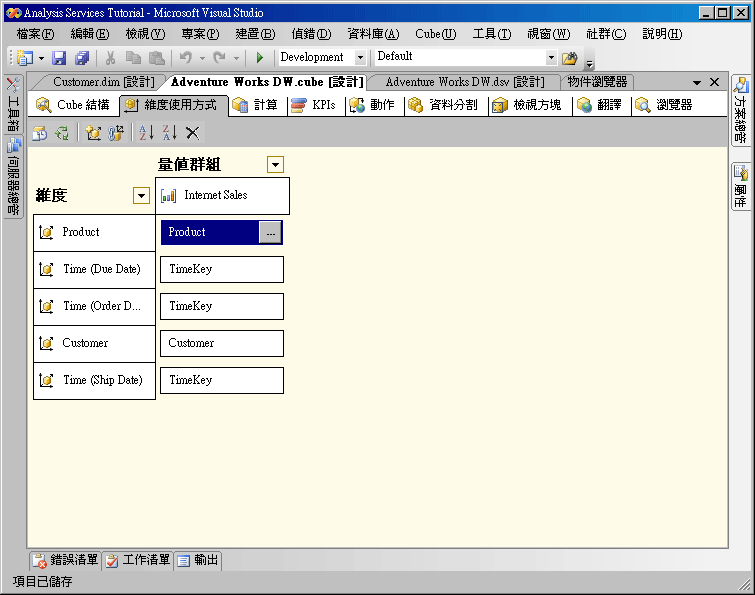Open the 專案(P) menu

201,34
